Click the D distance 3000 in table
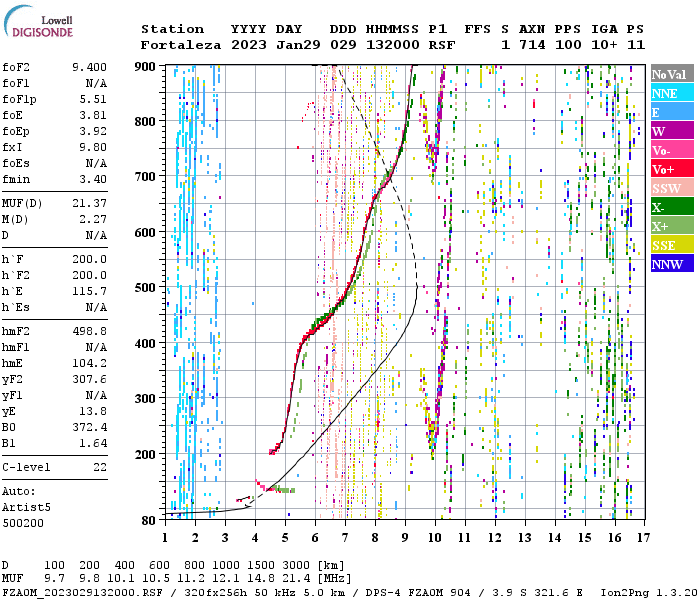Image resolution: width=700 pixels, height=600 pixels. [x=296, y=566]
